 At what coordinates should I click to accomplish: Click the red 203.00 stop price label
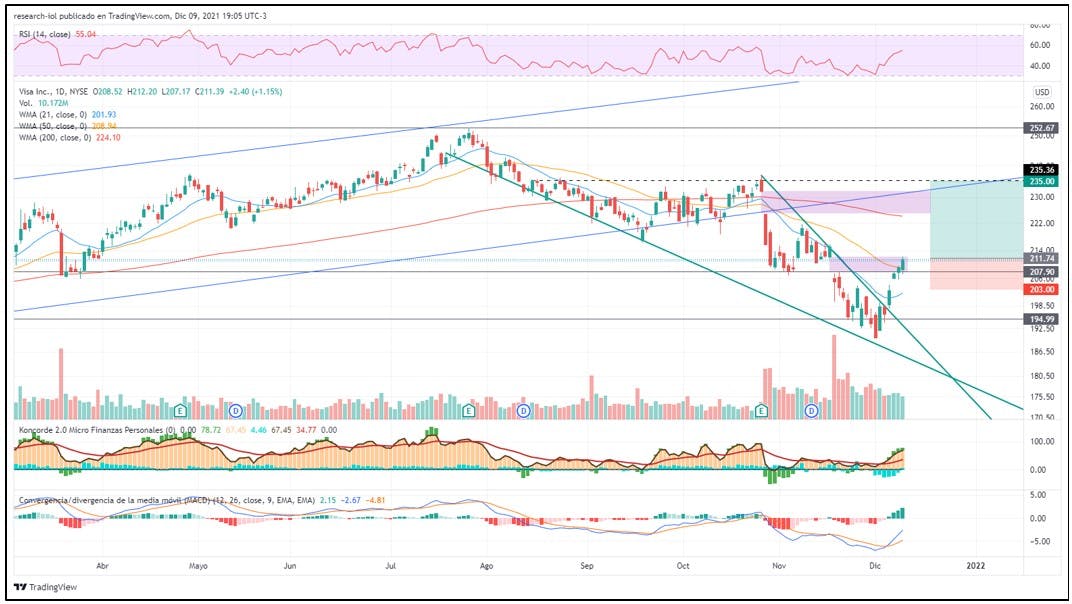tap(1042, 289)
